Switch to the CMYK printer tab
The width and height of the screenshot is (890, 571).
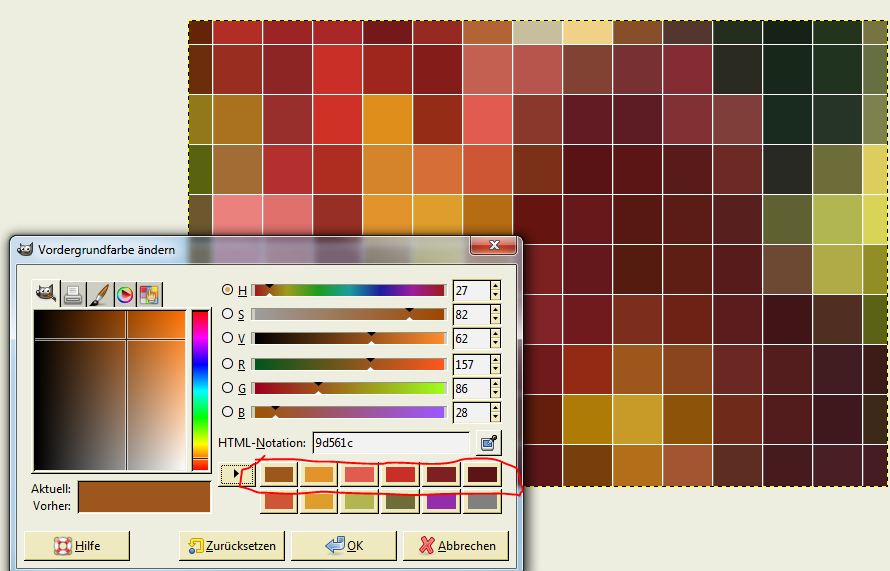[73, 295]
